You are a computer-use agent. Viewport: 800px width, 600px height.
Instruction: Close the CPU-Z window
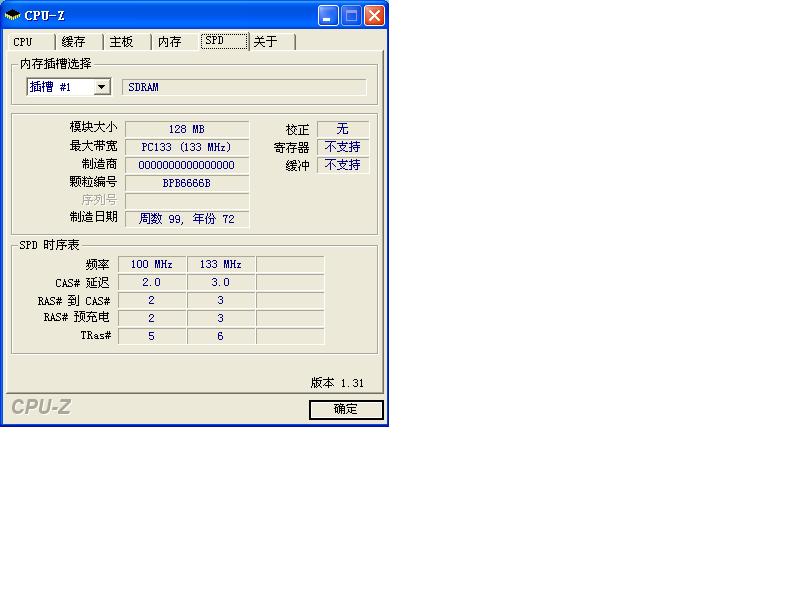click(374, 15)
